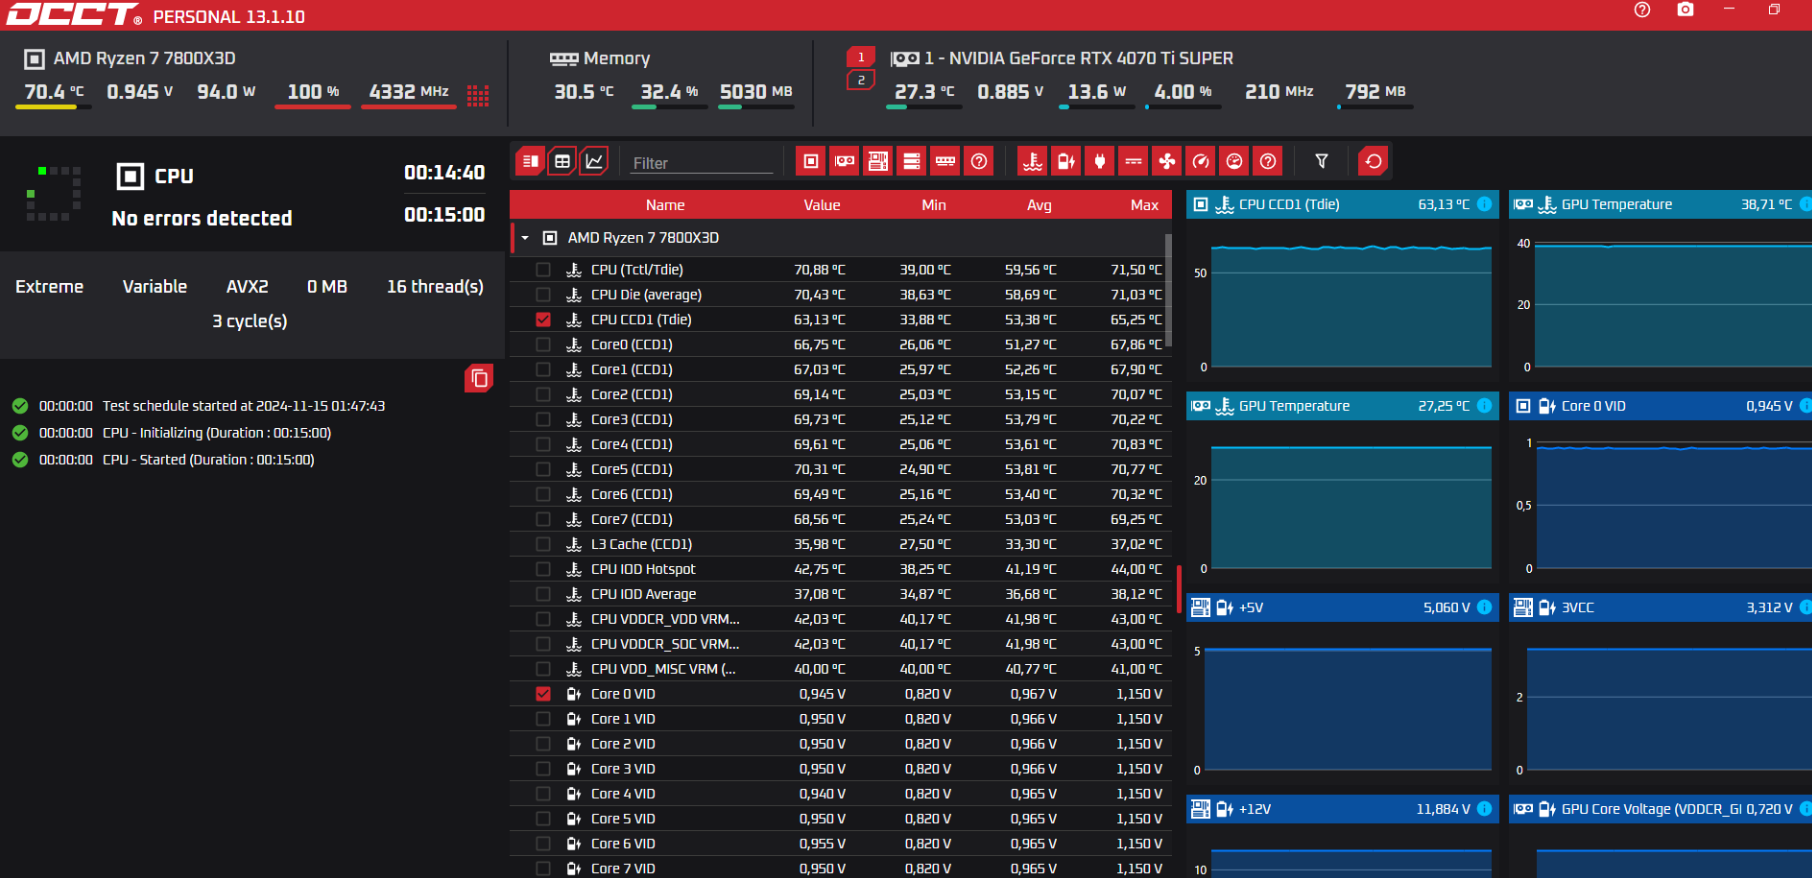
Task: Click the 'CPU IOD Average' row name
Action: (643, 594)
